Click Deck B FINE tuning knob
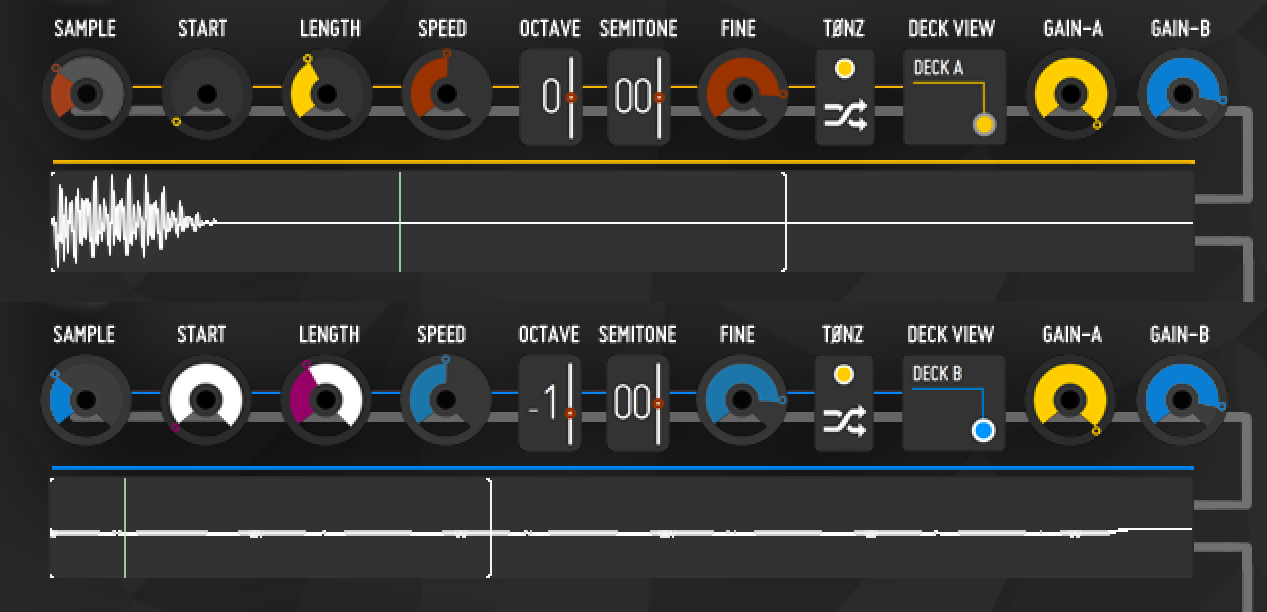Viewport: 1267px width, 612px height. click(741, 400)
